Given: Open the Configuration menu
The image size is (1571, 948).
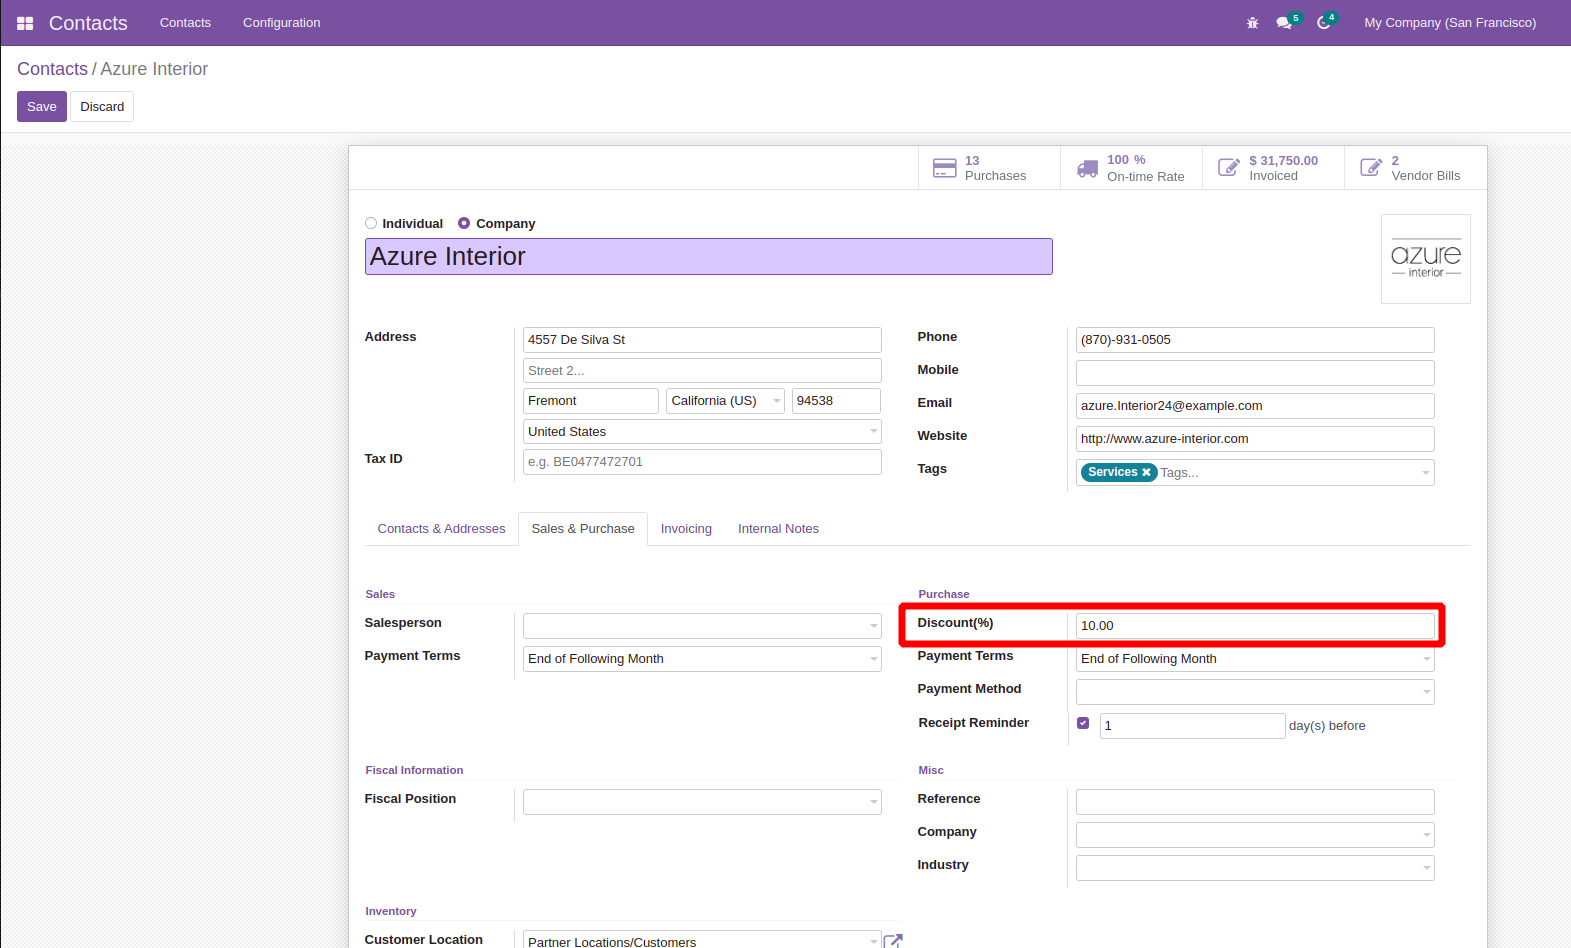Looking at the screenshot, I should click(x=281, y=23).
